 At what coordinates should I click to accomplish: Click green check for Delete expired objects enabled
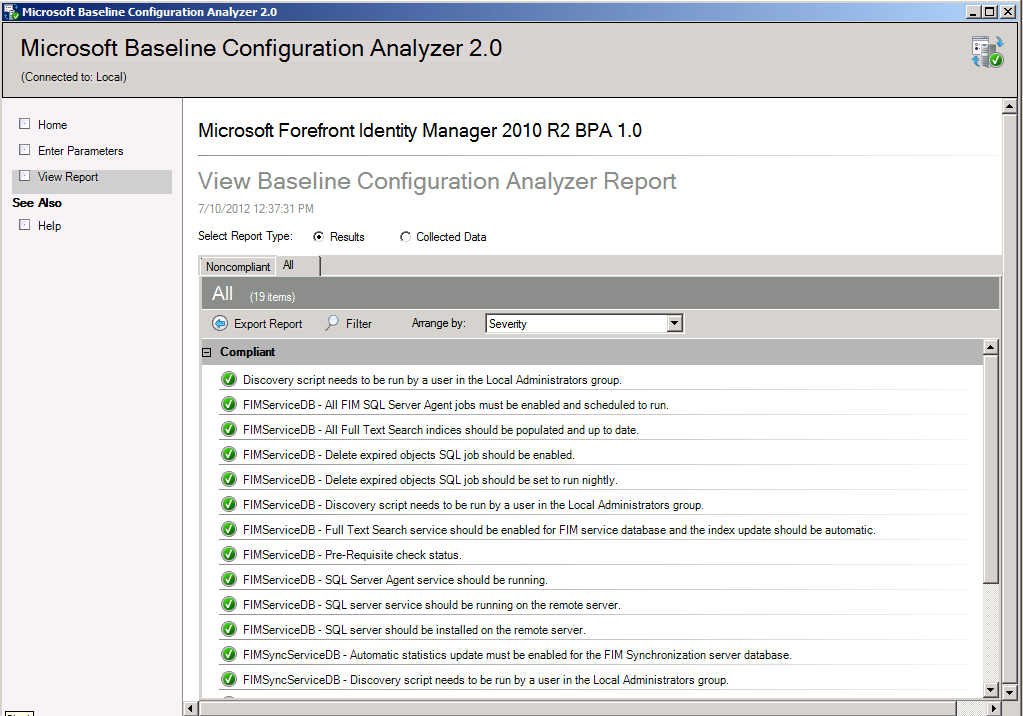229,455
